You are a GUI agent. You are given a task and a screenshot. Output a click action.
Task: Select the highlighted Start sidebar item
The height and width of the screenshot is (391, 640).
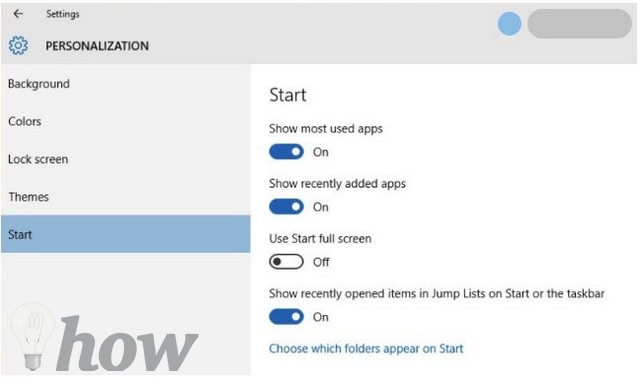[x=125, y=234]
